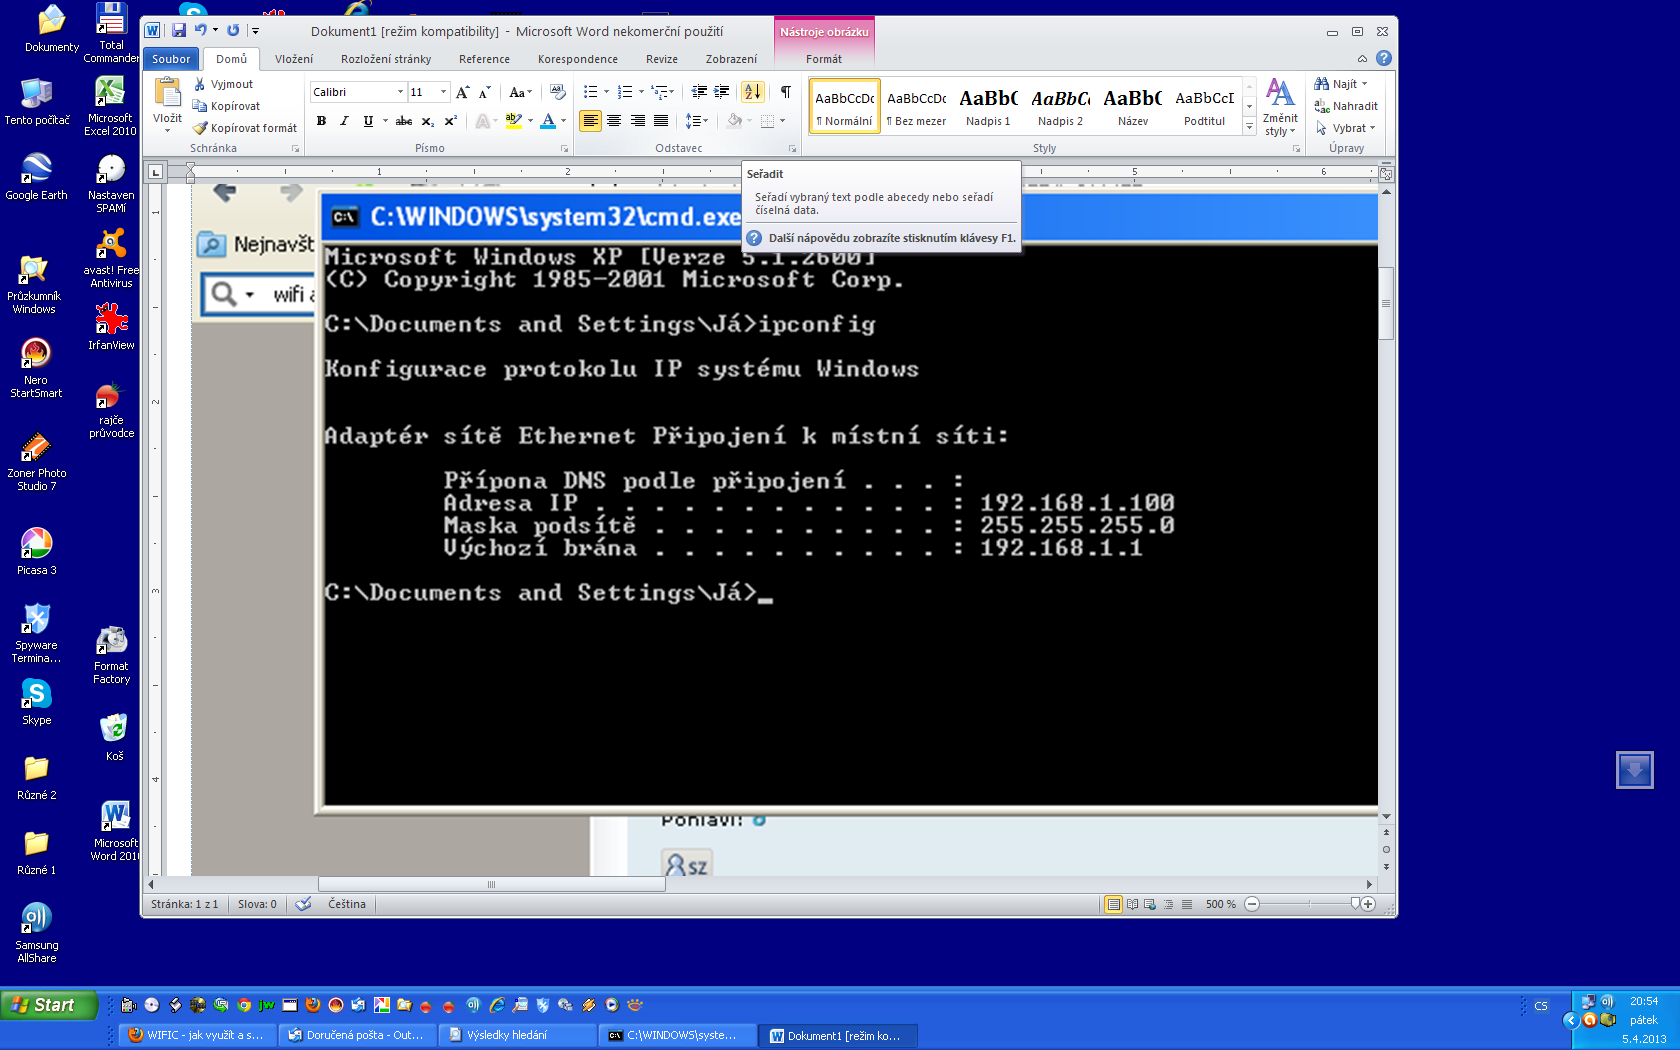The height and width of the screenshot is (1050, 1680).
Task: Click the horizontal scrollbar thumb
Action: tap(491, 884)
